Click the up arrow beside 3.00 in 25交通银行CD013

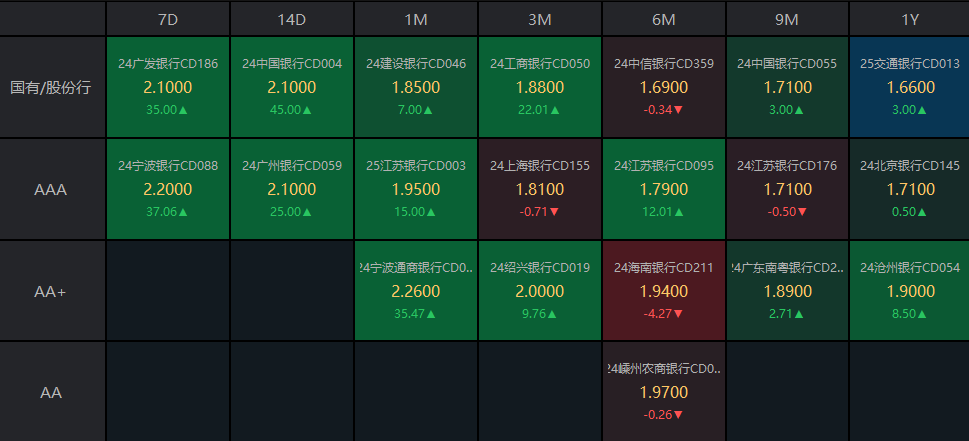pyautogui.click(x=926, y=110)
